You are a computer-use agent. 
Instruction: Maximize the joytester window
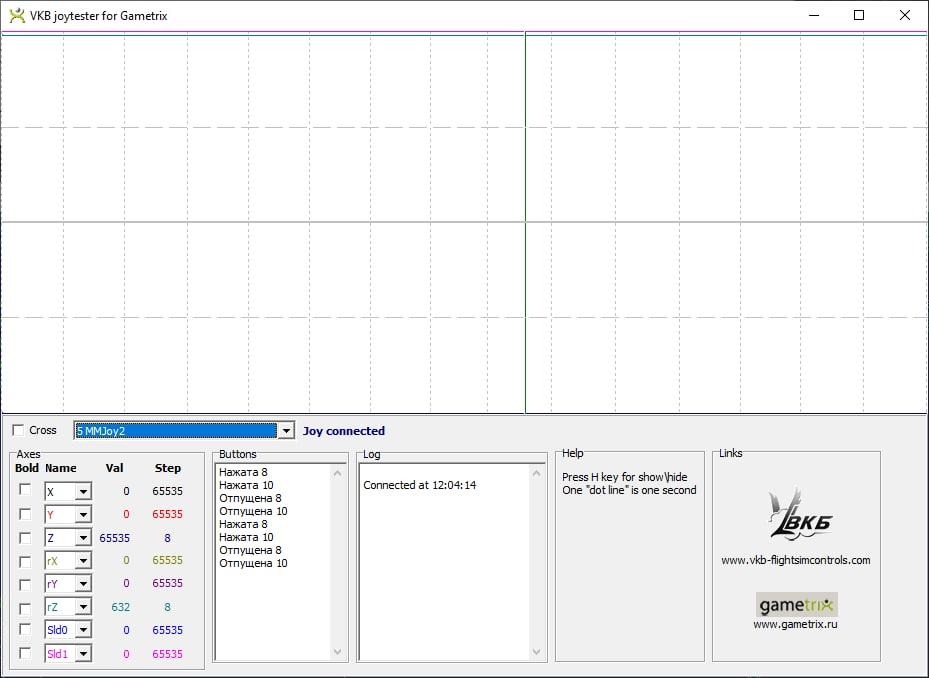(858, 15)
